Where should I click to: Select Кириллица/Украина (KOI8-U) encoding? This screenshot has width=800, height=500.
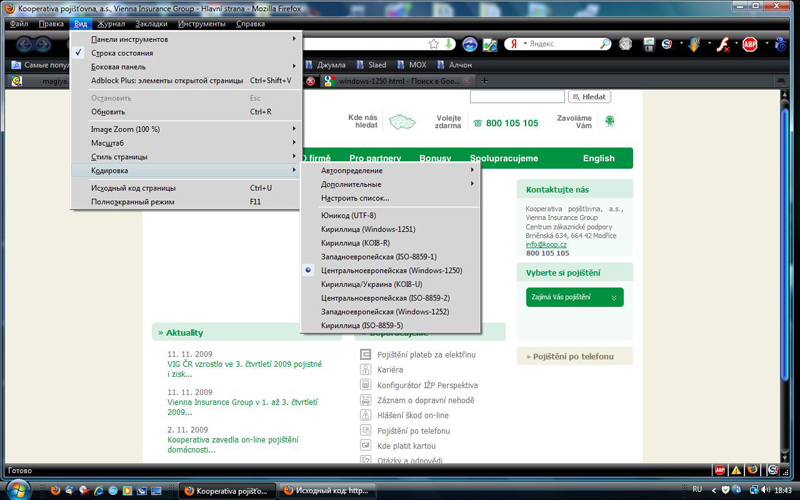click(x=391, y=284)
